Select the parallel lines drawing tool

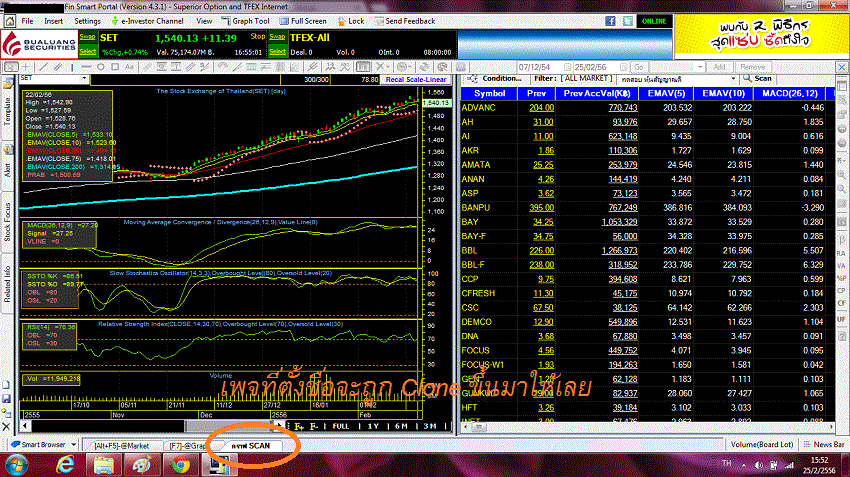coord(57,67)
